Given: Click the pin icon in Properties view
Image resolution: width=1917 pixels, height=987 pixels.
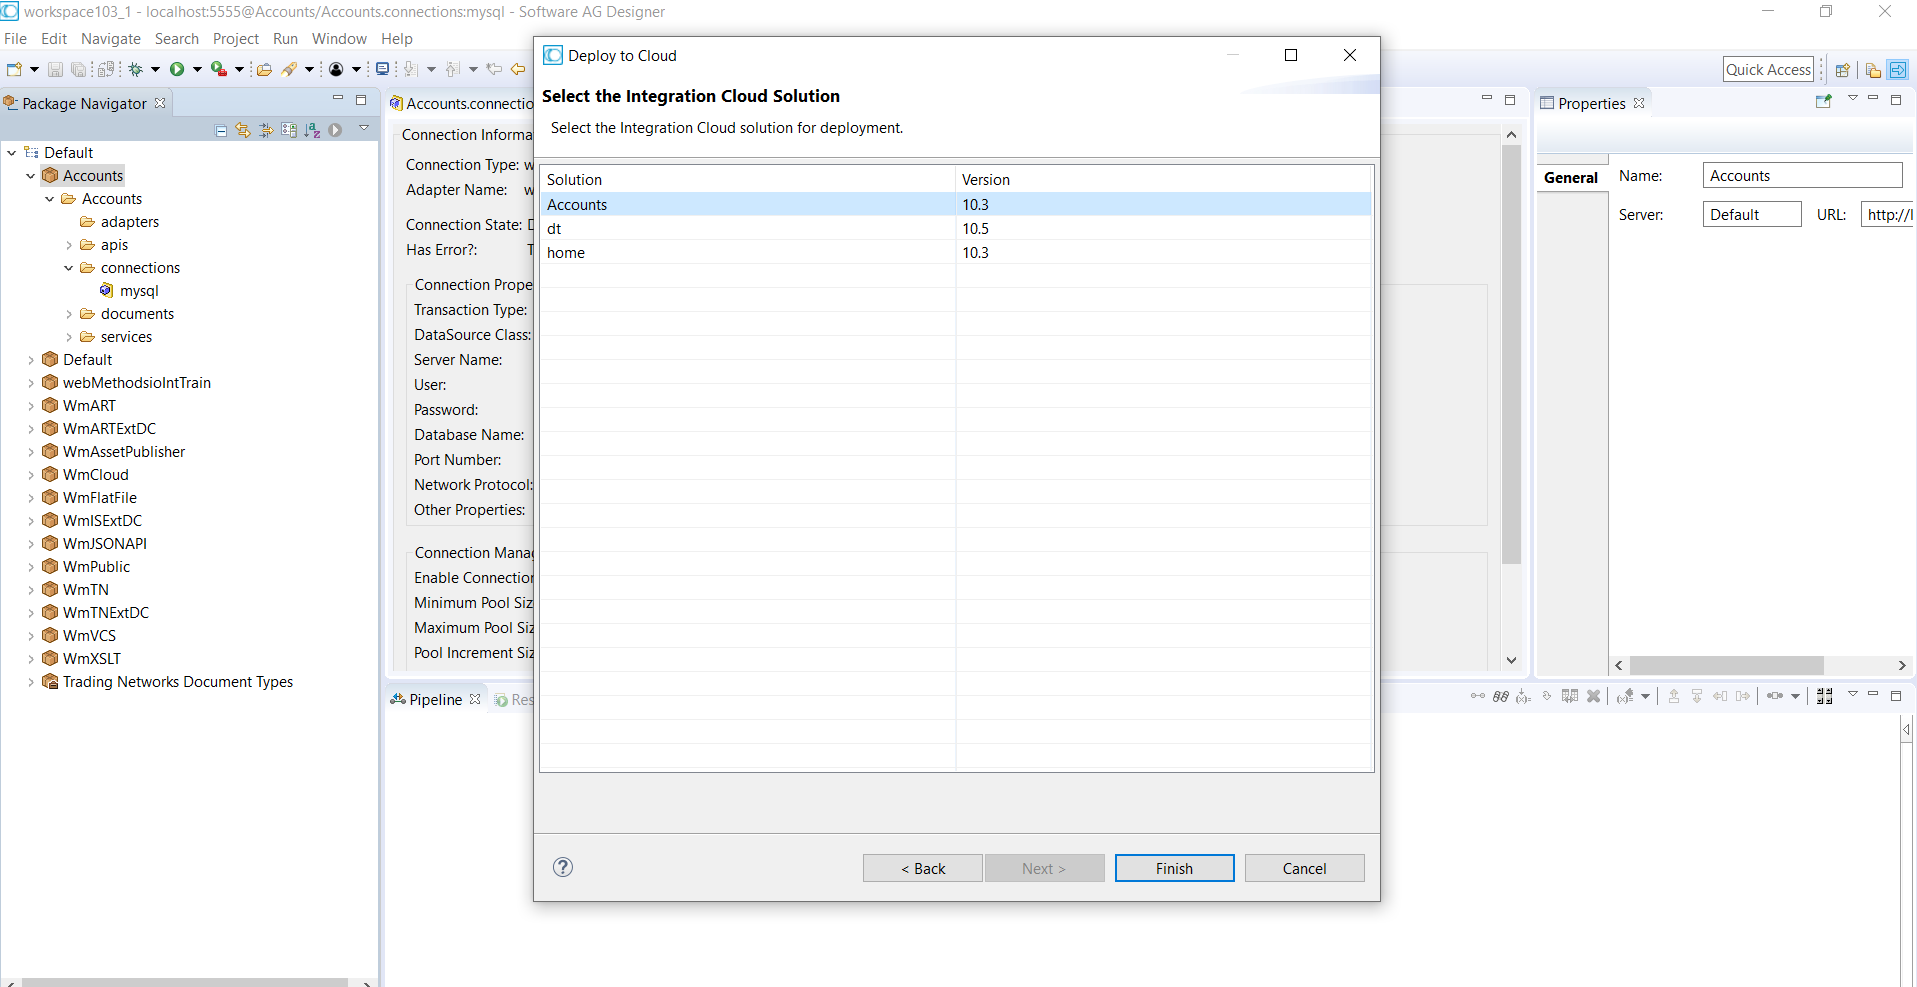Looking at the screenshot, I should tap(1823, 101).
